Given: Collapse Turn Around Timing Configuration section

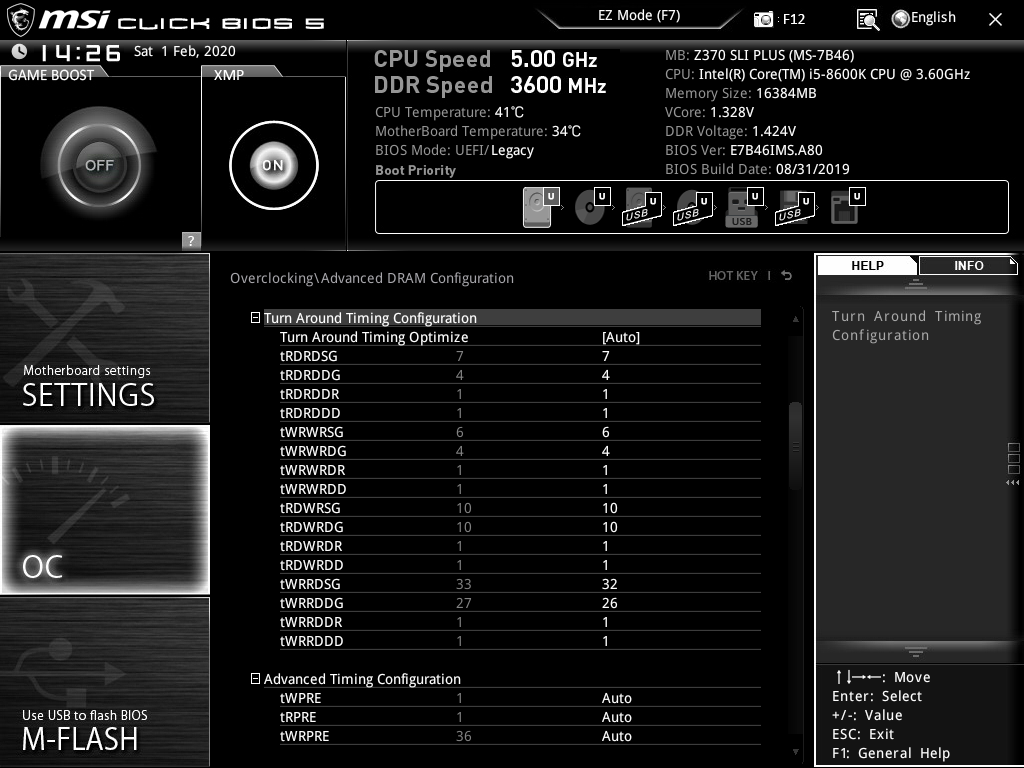Looking at the screenshot, I should (x=255, y=317).
